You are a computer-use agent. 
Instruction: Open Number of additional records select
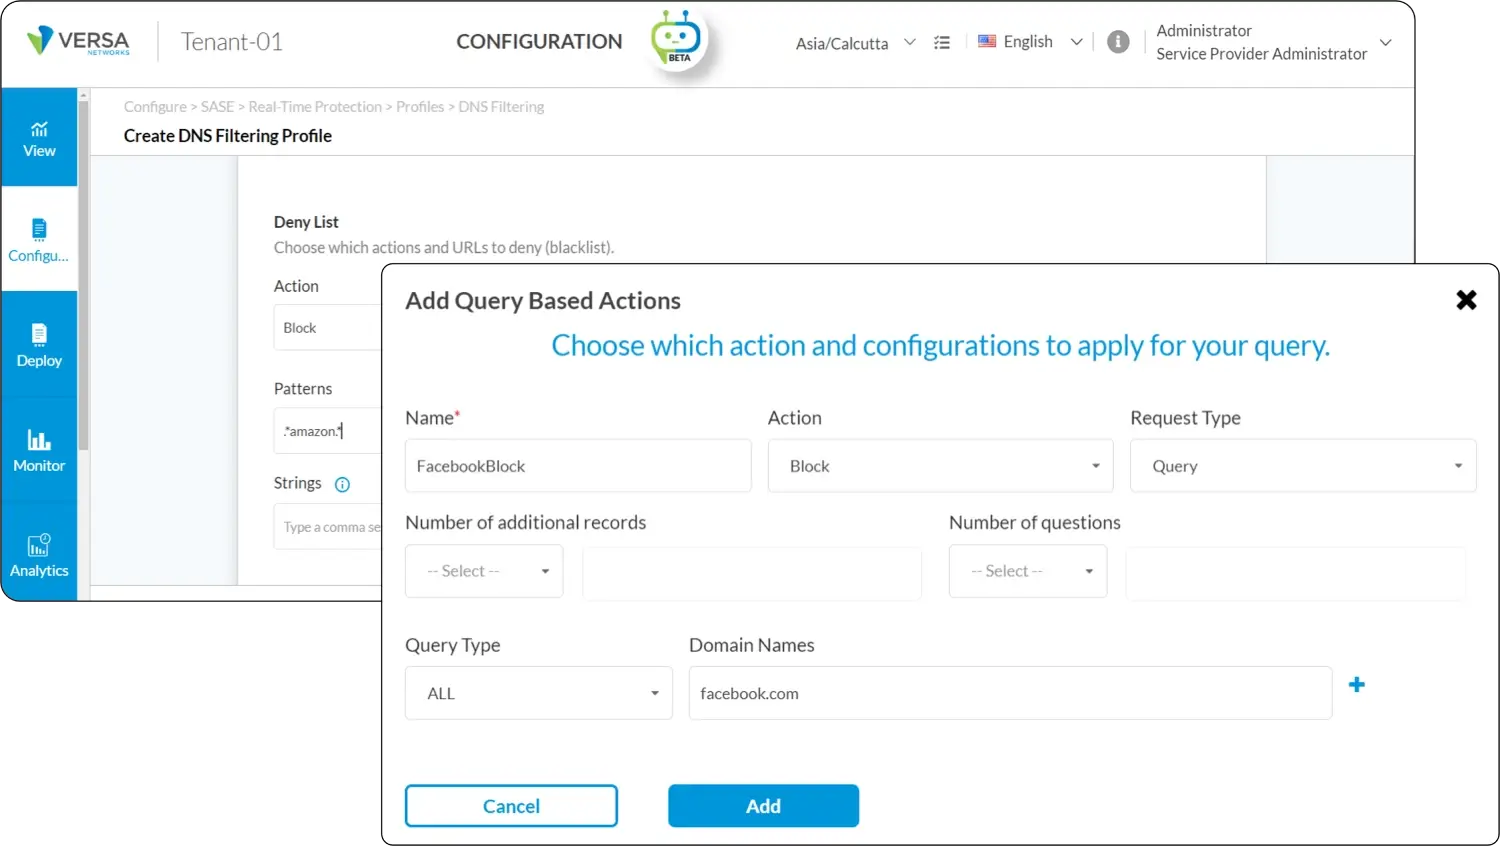point(484,571)
